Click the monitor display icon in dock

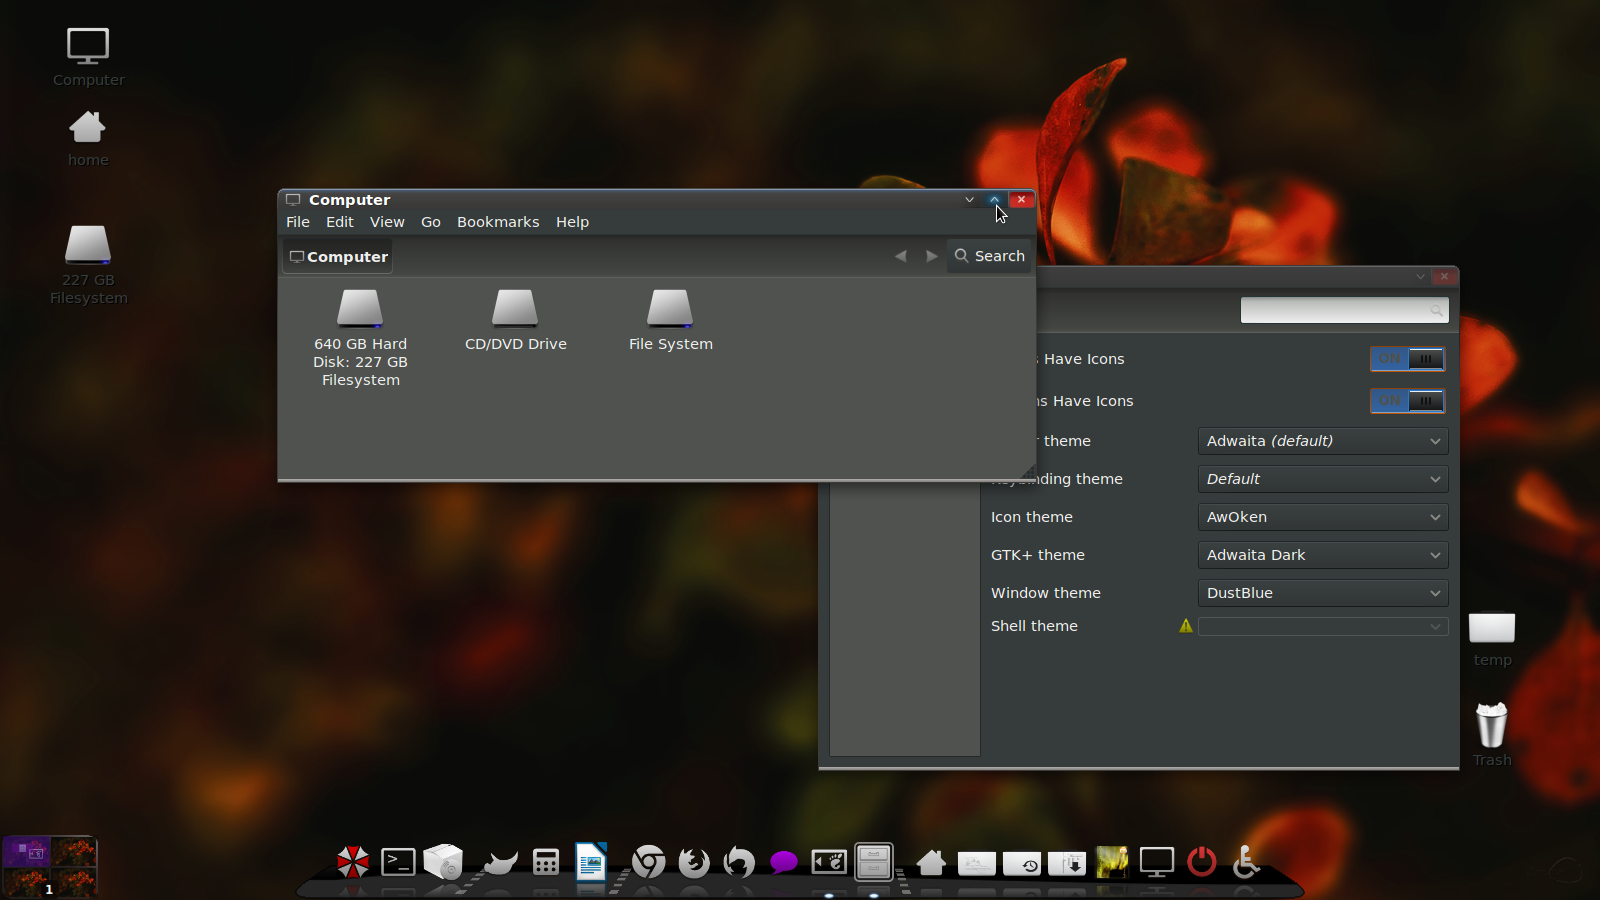1157,862
